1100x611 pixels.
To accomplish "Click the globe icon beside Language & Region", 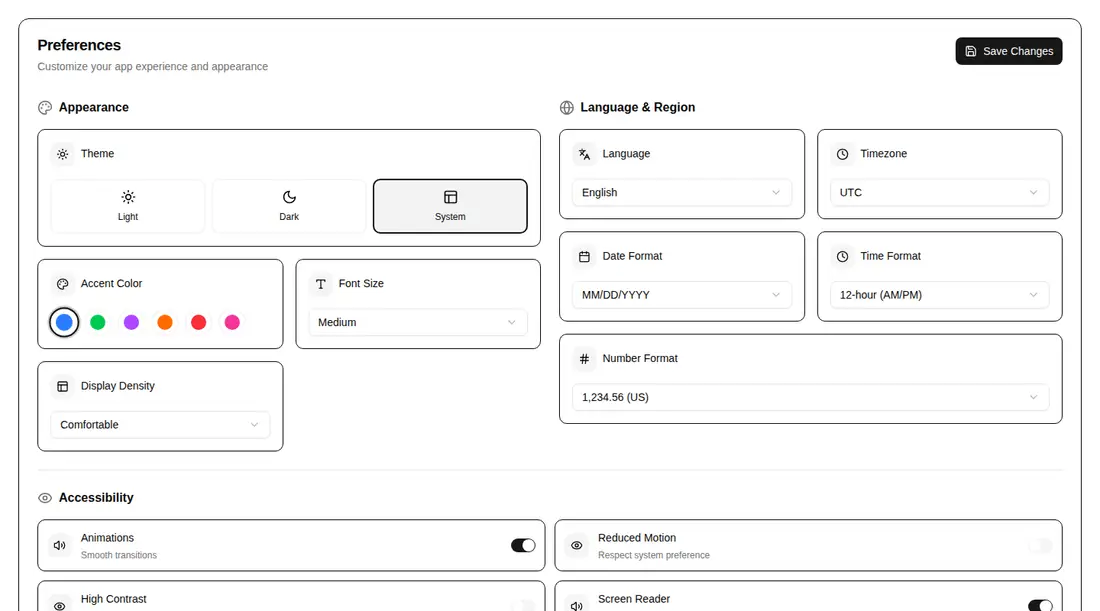I will click(567, 107).
